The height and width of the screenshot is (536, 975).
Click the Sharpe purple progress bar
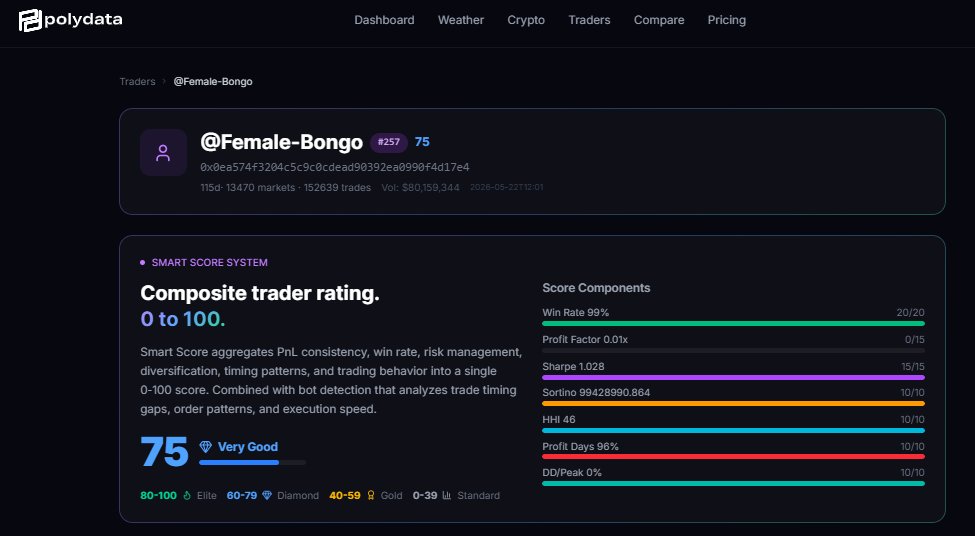733,377
